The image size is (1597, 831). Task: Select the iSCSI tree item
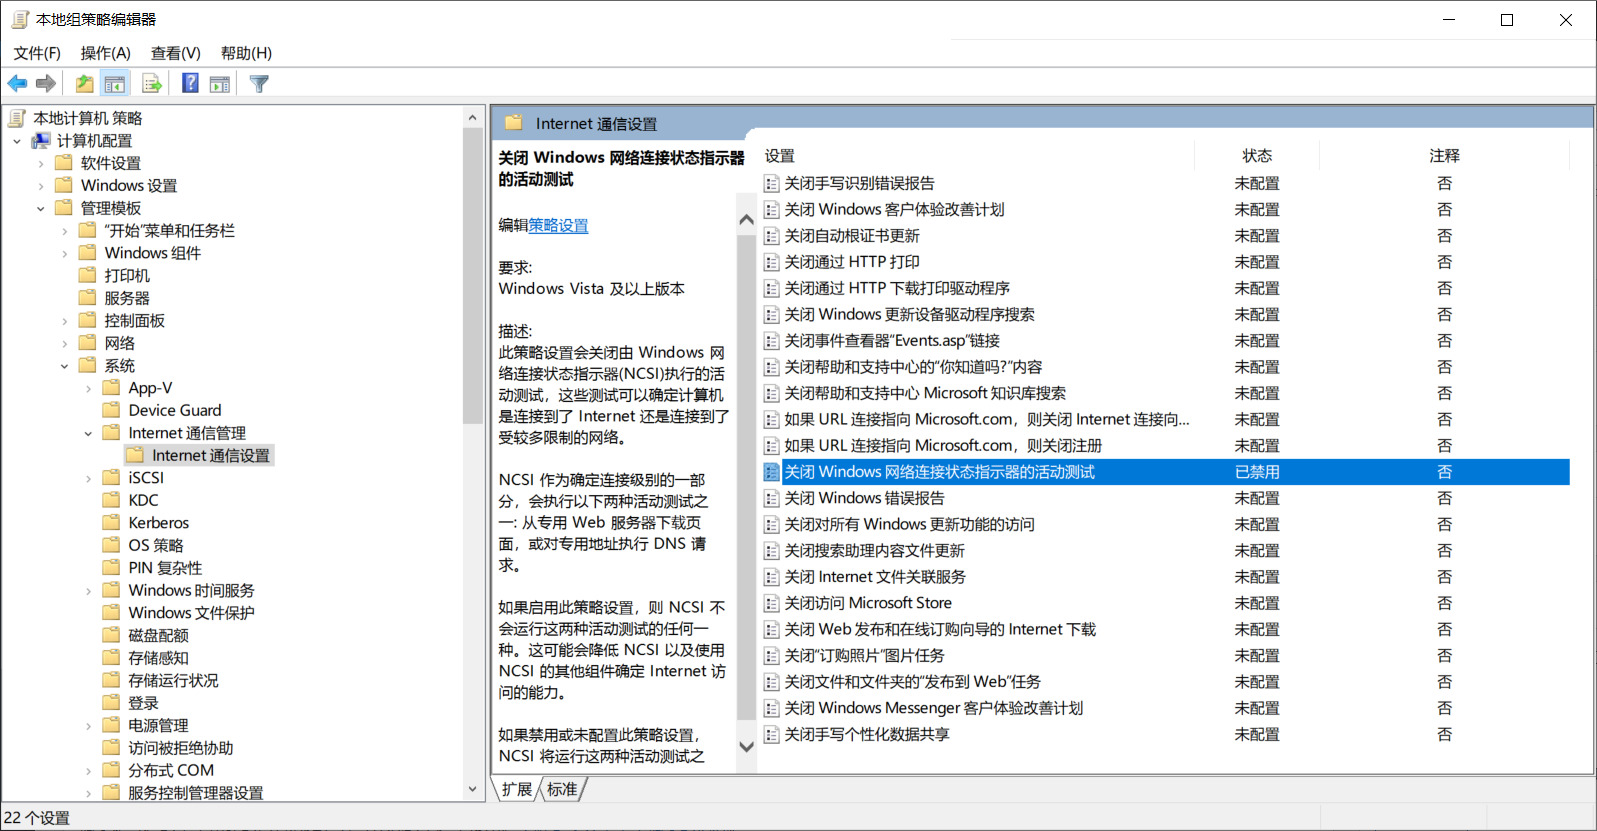point(146,478)
